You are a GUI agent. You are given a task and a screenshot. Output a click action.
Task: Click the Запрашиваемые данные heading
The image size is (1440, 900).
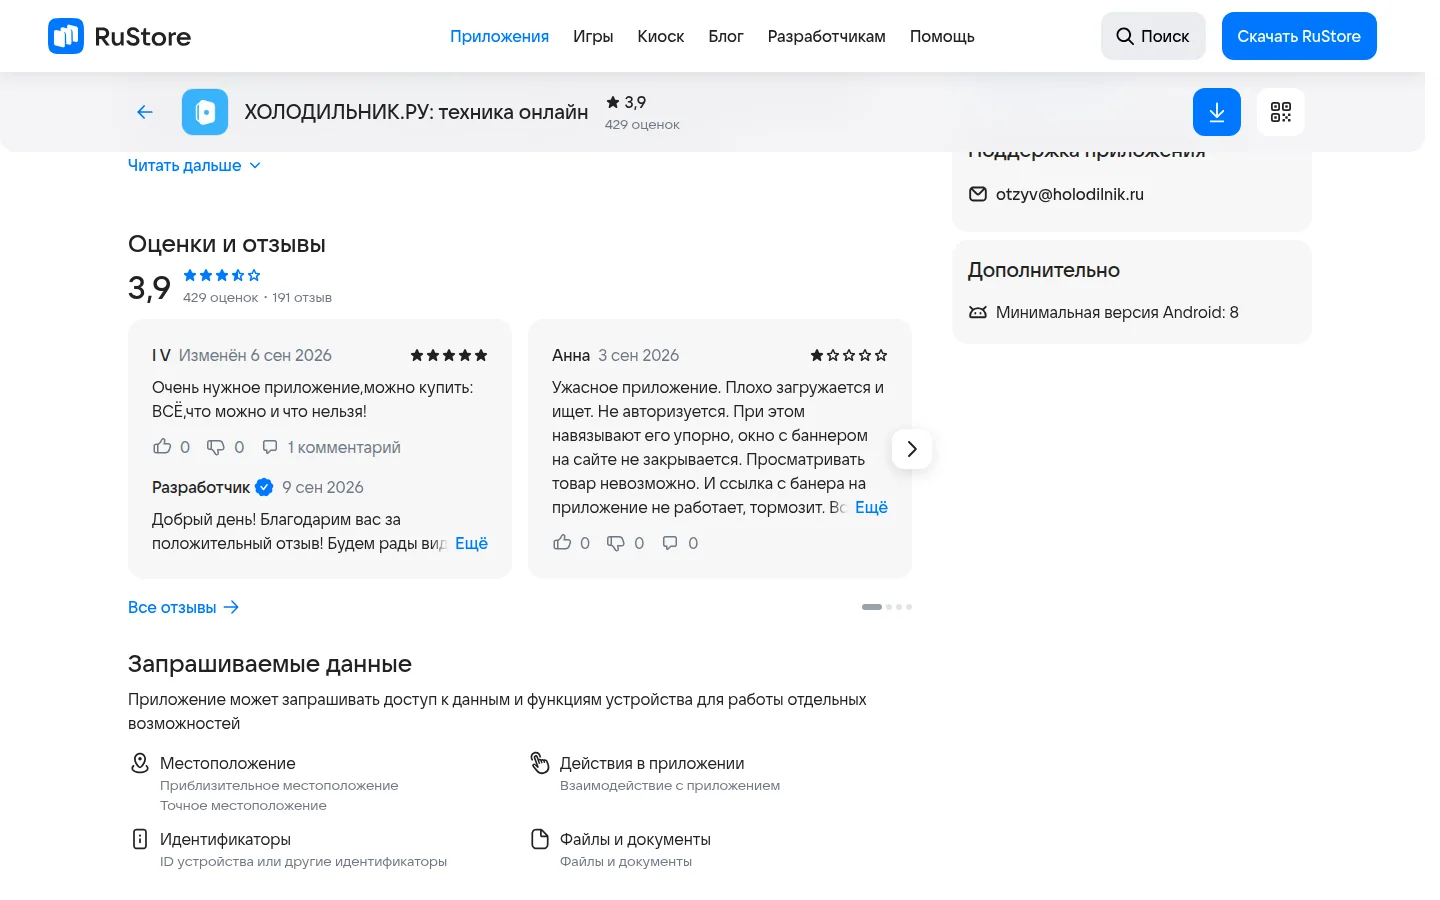[270, 664]
